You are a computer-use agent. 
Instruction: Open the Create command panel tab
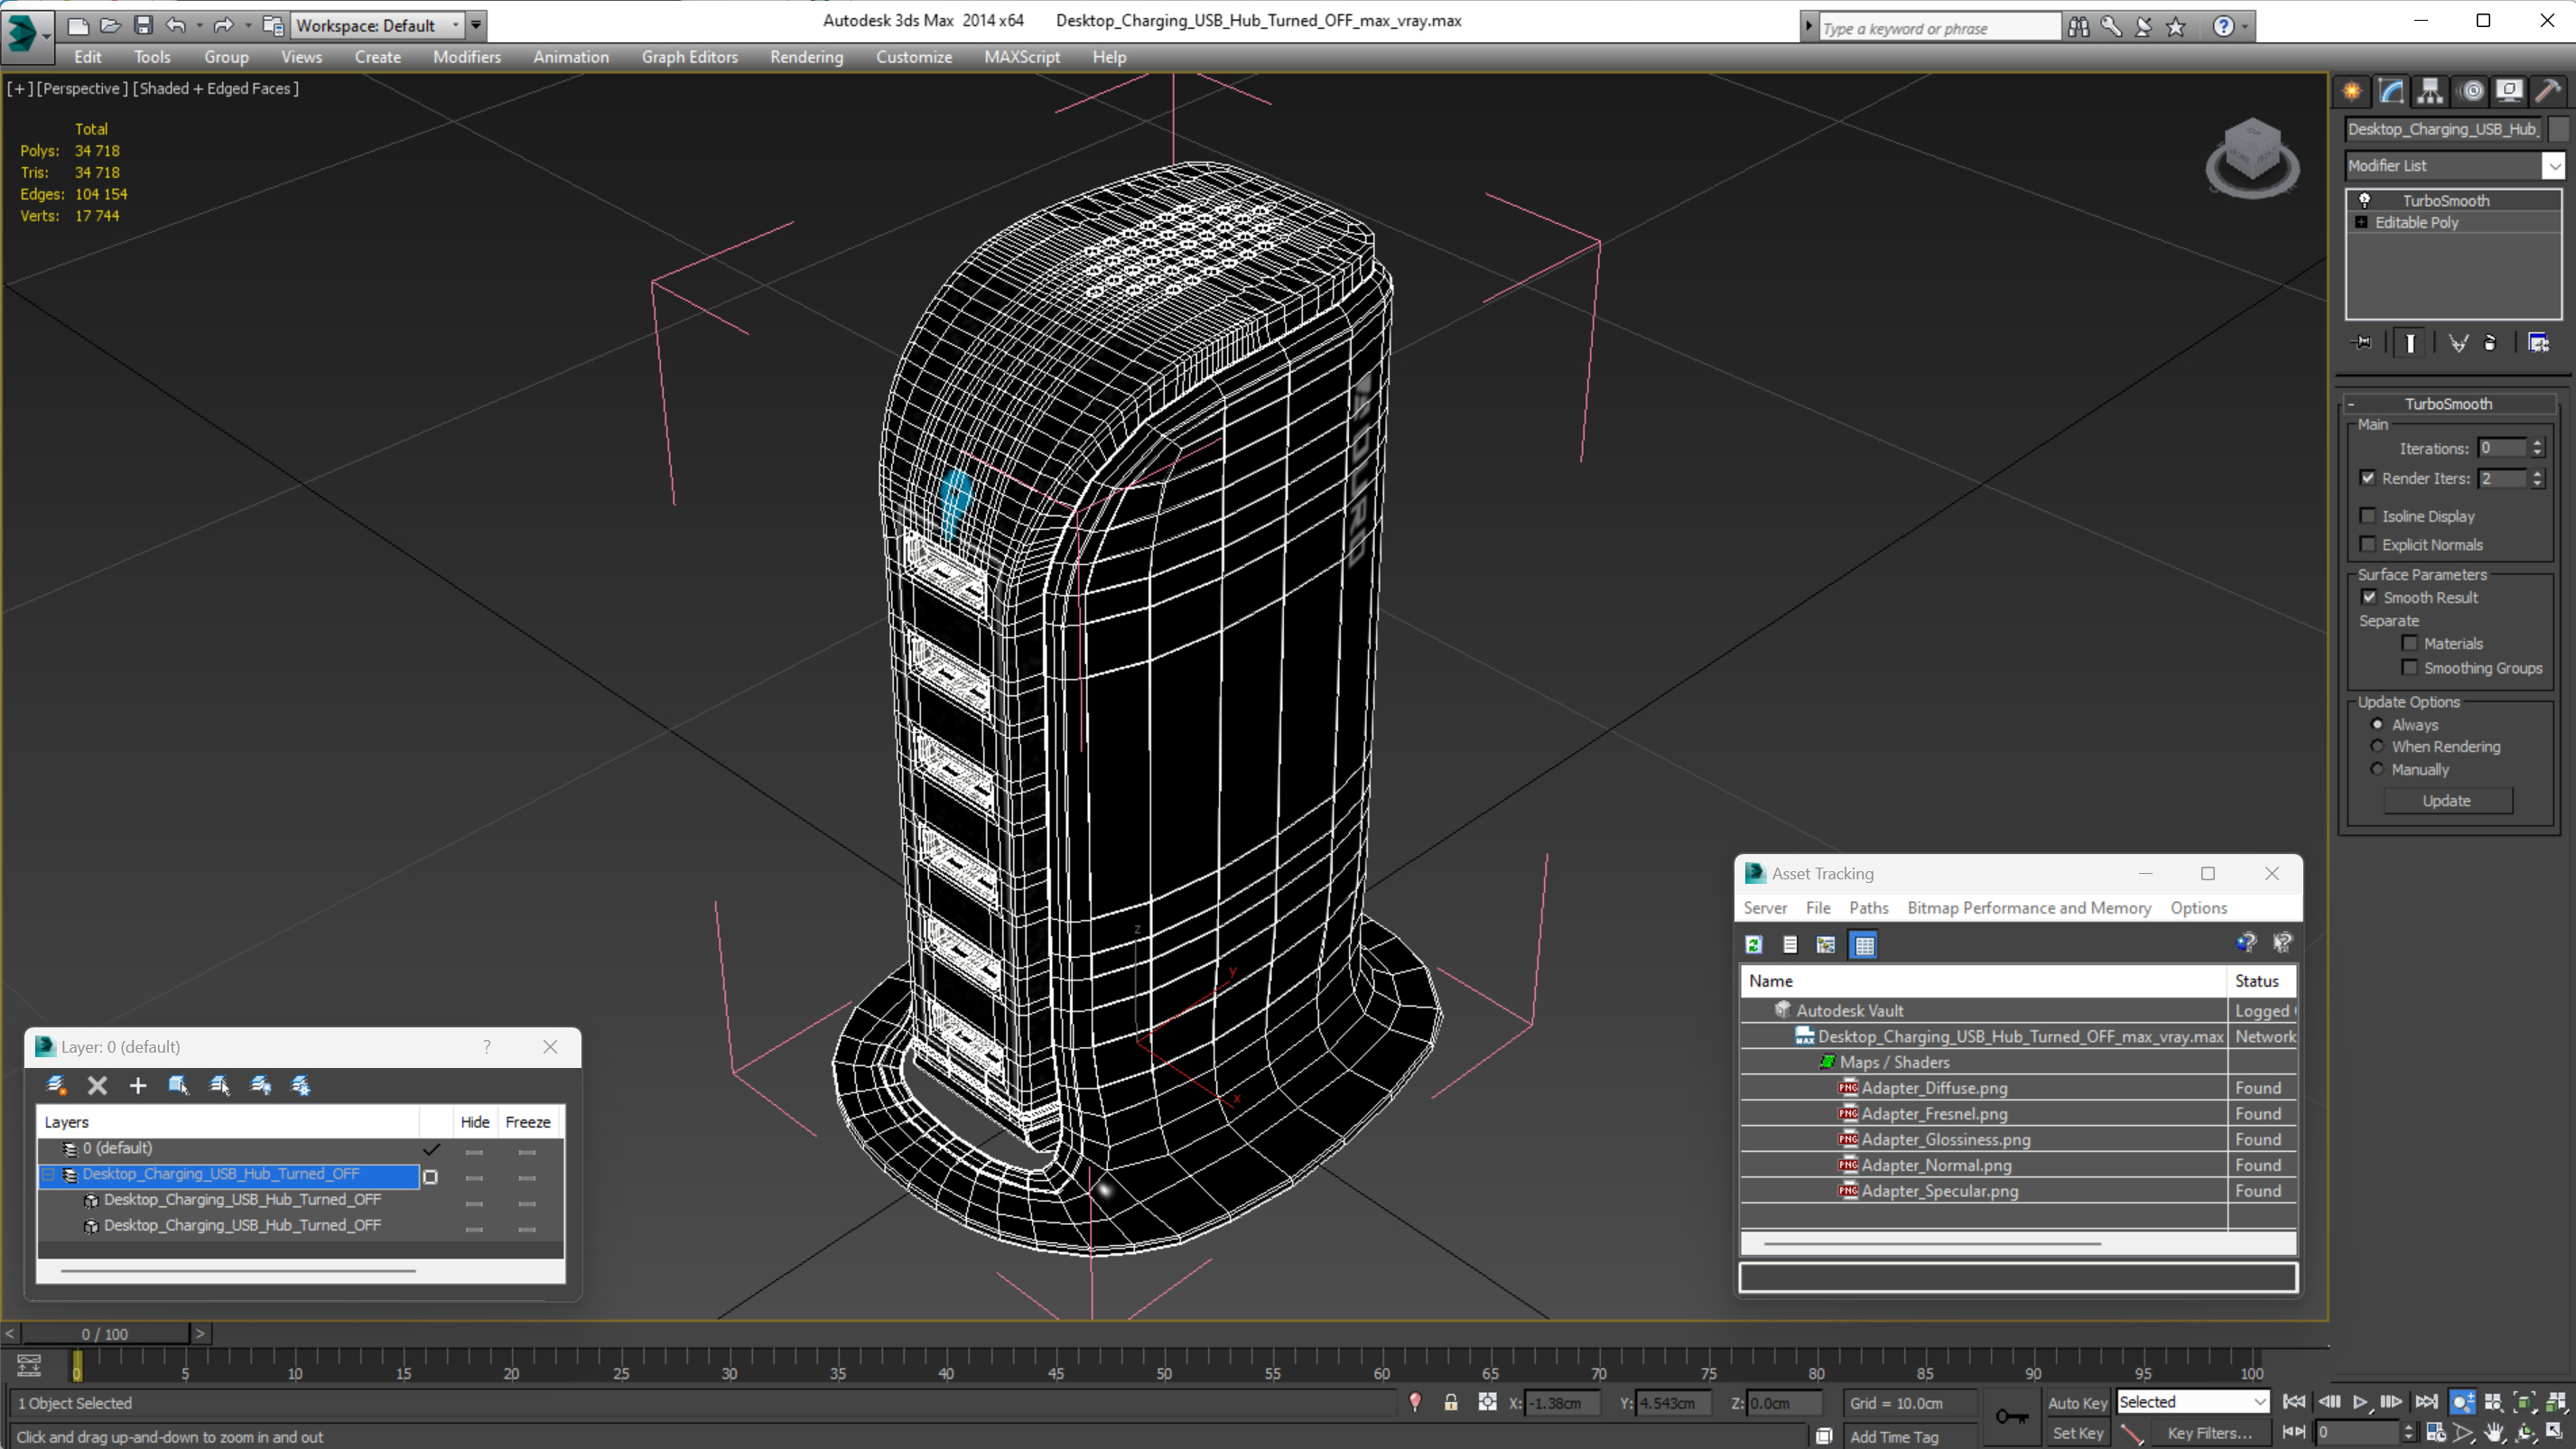click(x=2352, y=92)
